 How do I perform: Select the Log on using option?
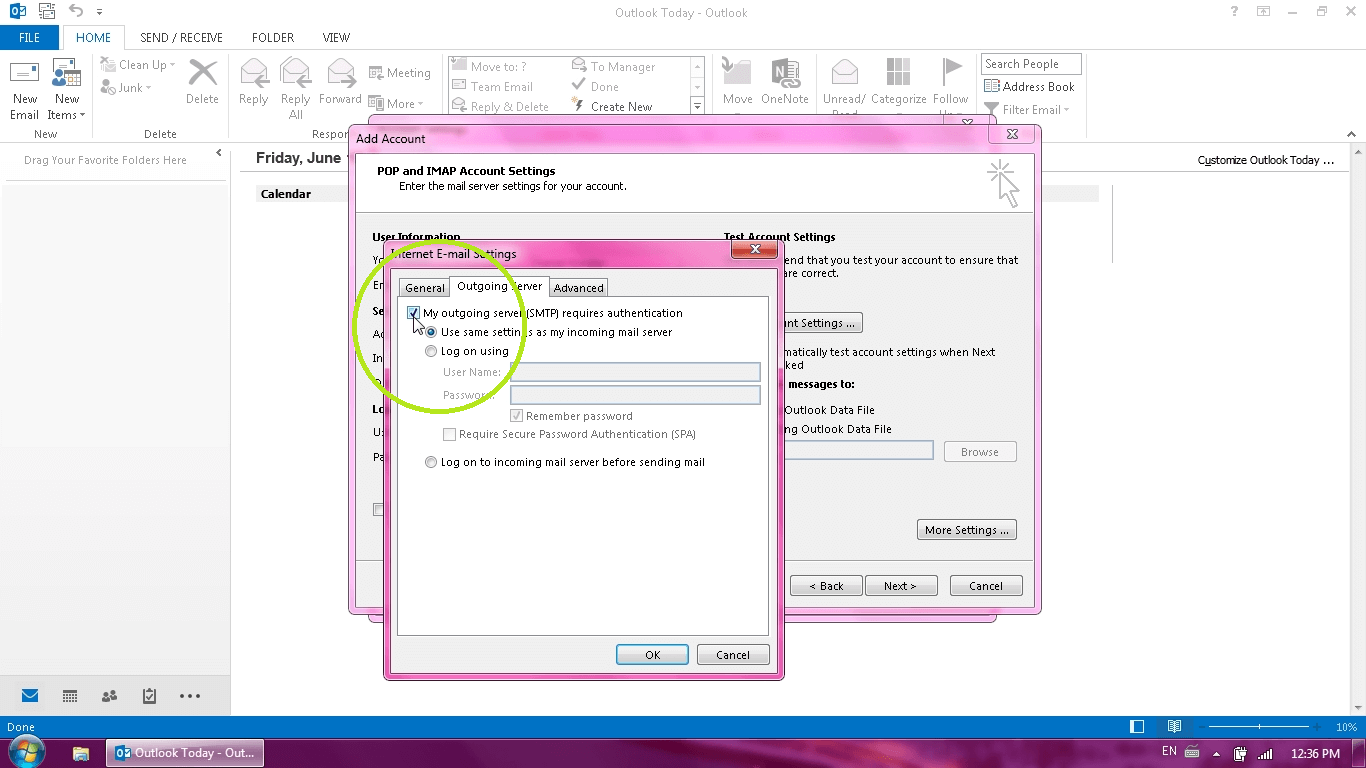(x=431, y=351)
